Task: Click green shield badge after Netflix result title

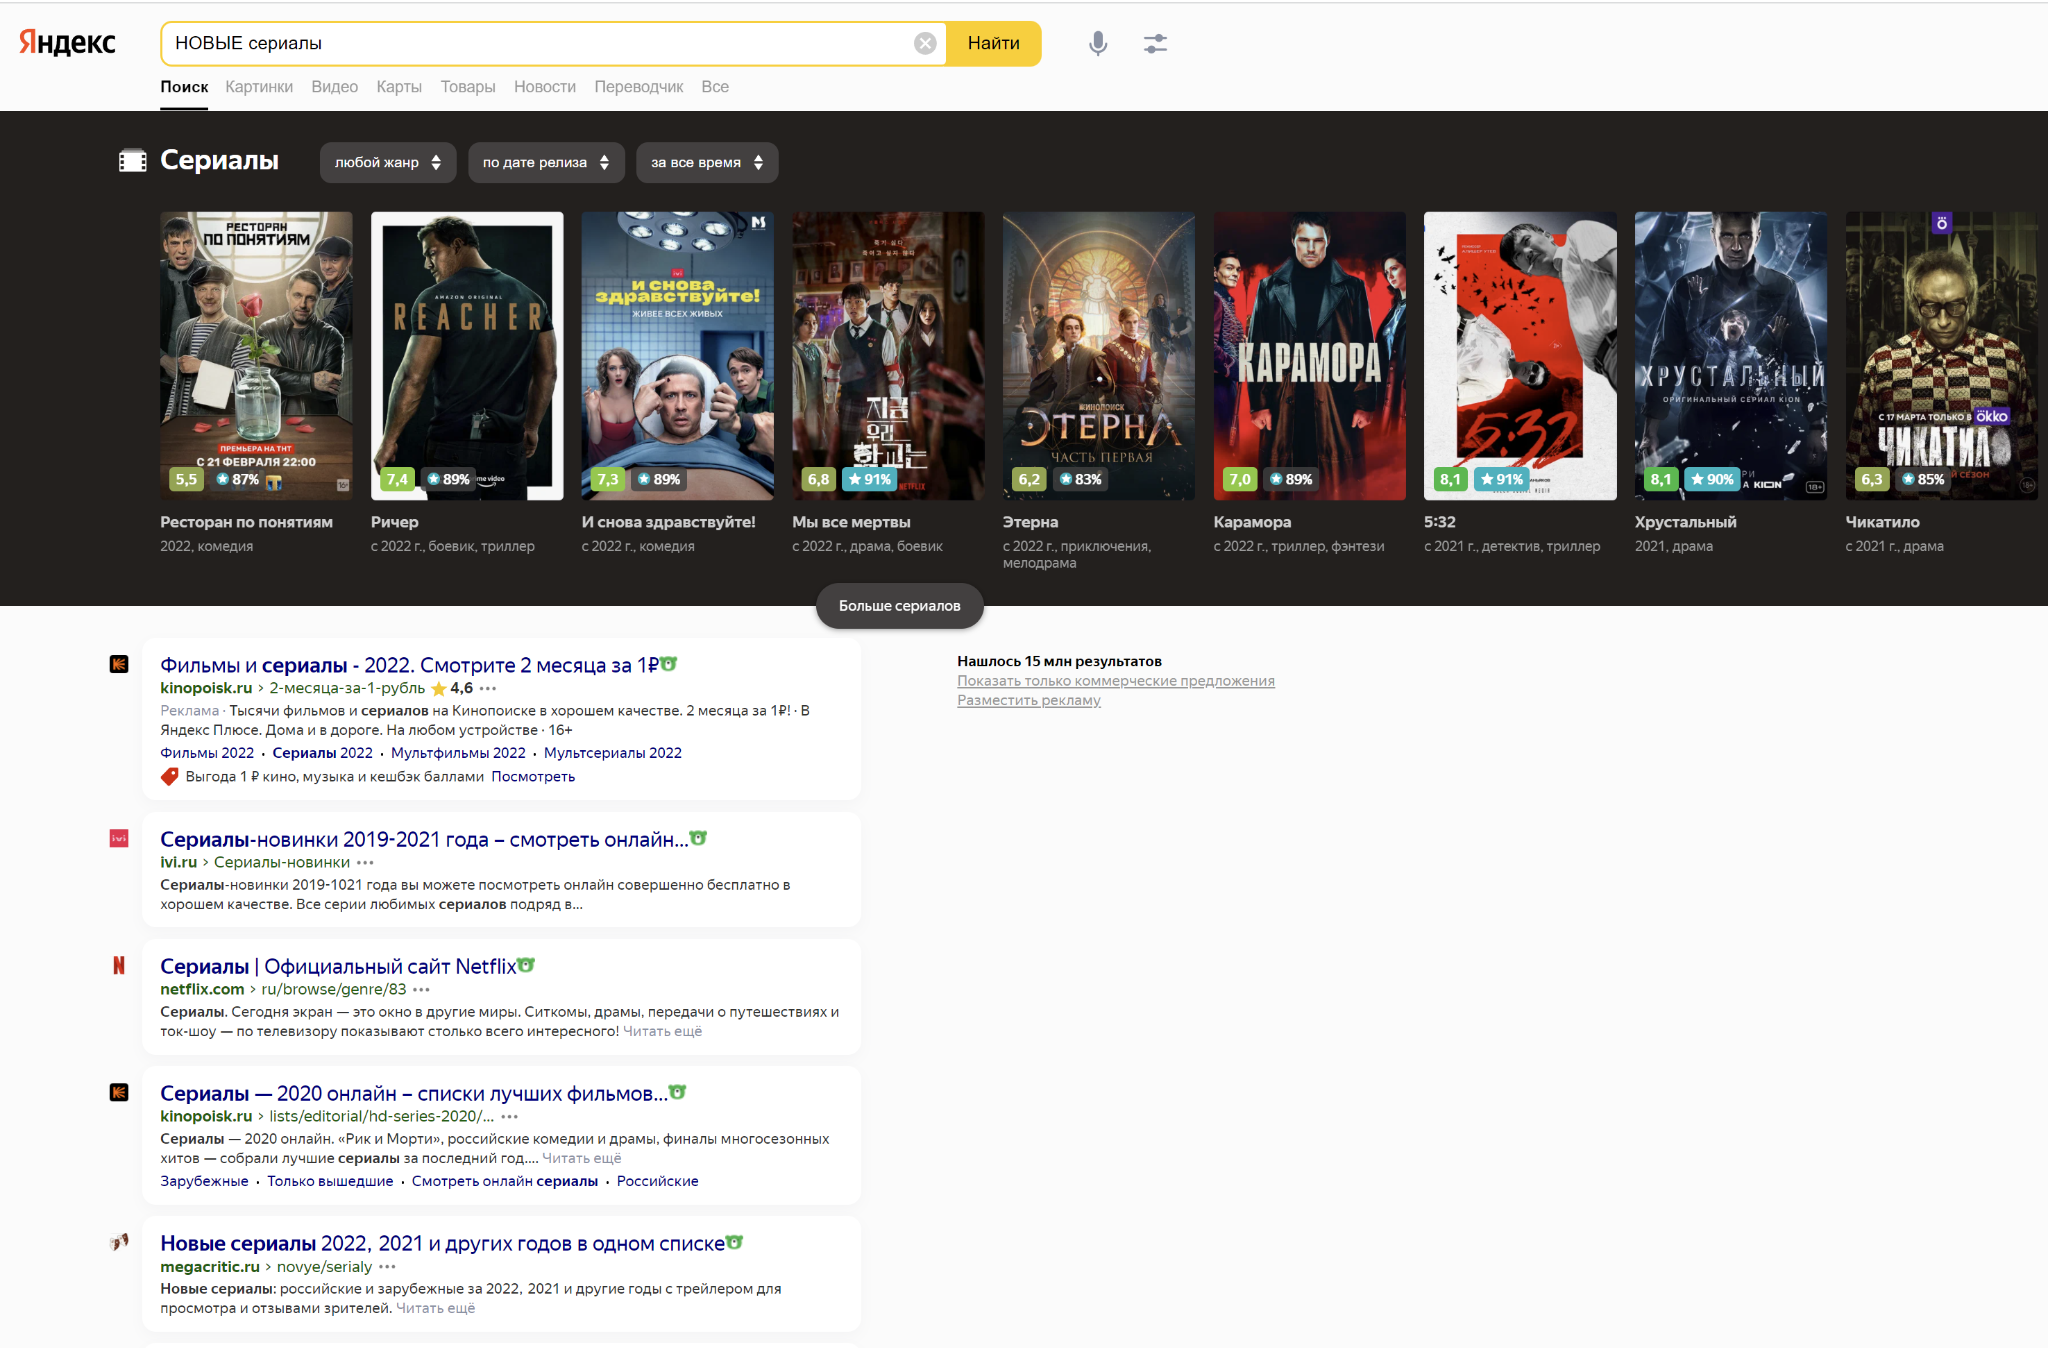Action: [x=527, y=965]
